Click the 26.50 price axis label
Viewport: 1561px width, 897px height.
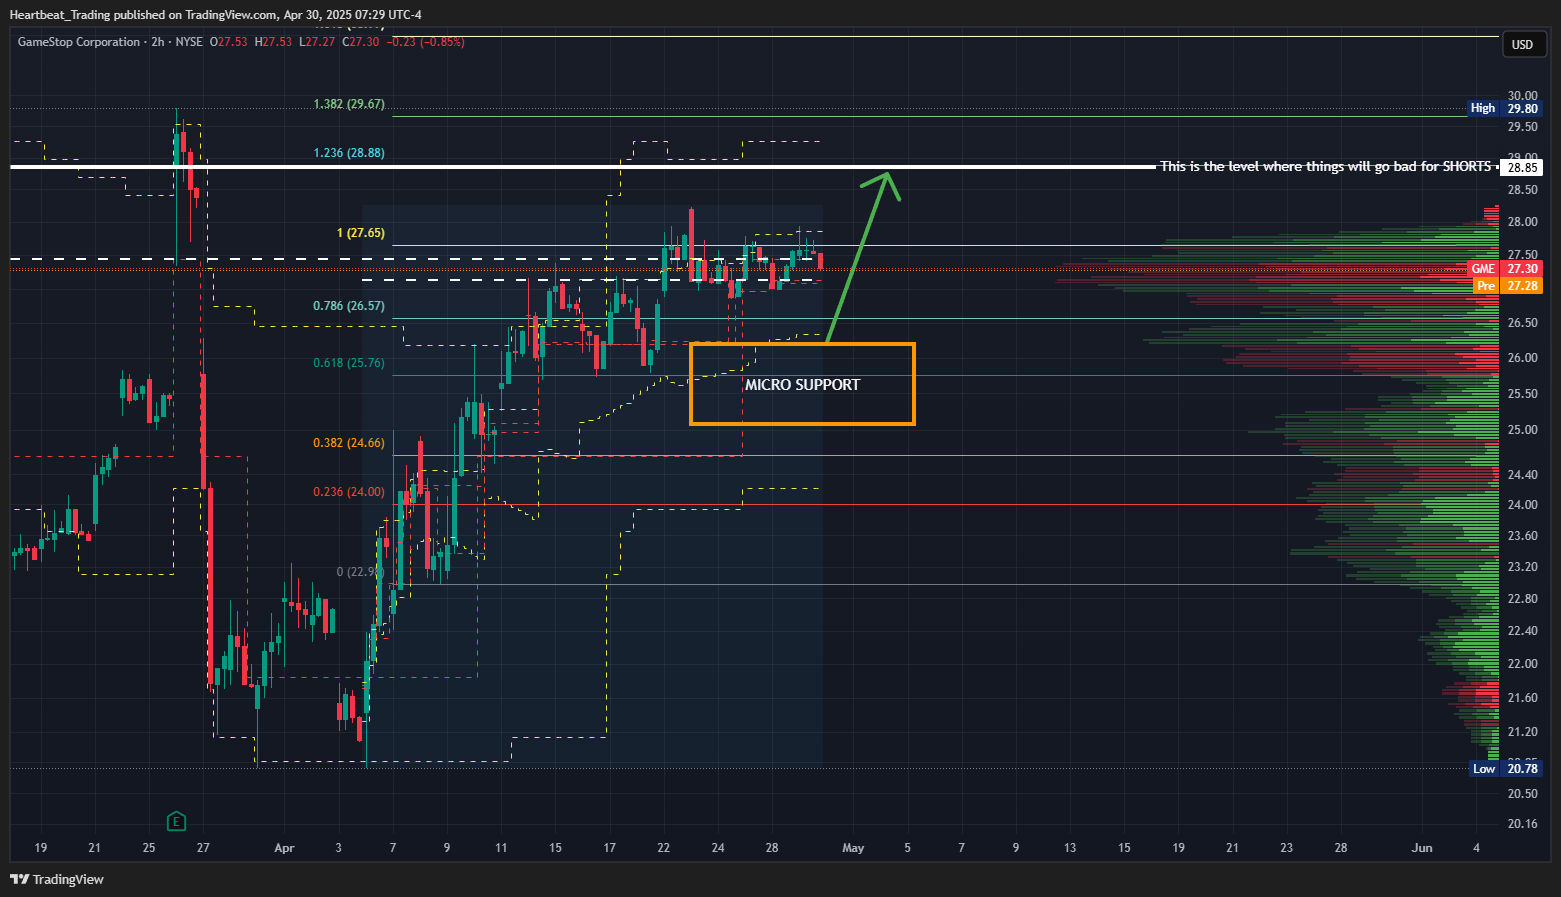(x=1523, y=323)
